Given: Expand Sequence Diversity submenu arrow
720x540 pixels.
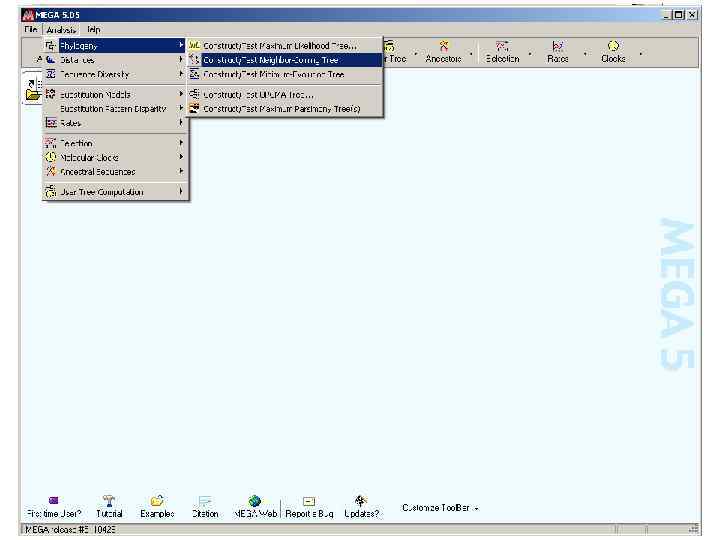Looking at the screenshot, I should 181,73.
